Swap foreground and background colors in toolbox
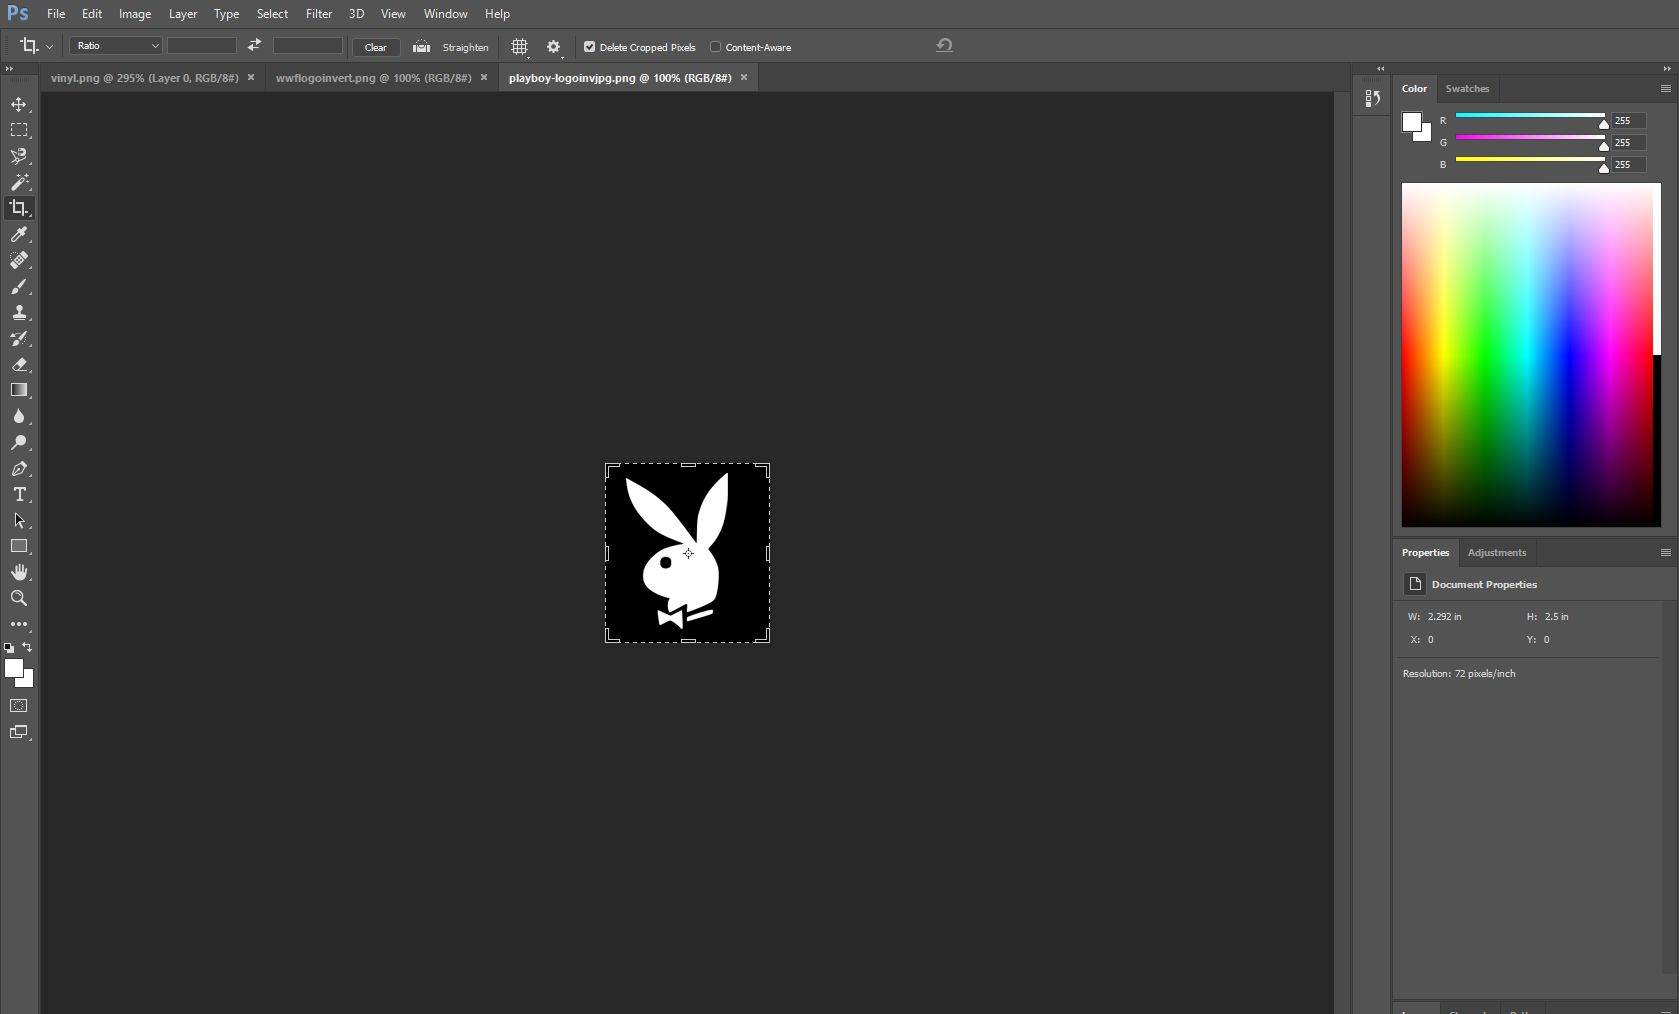This screenshot has width=1679, height=1014. pos(27,647)
